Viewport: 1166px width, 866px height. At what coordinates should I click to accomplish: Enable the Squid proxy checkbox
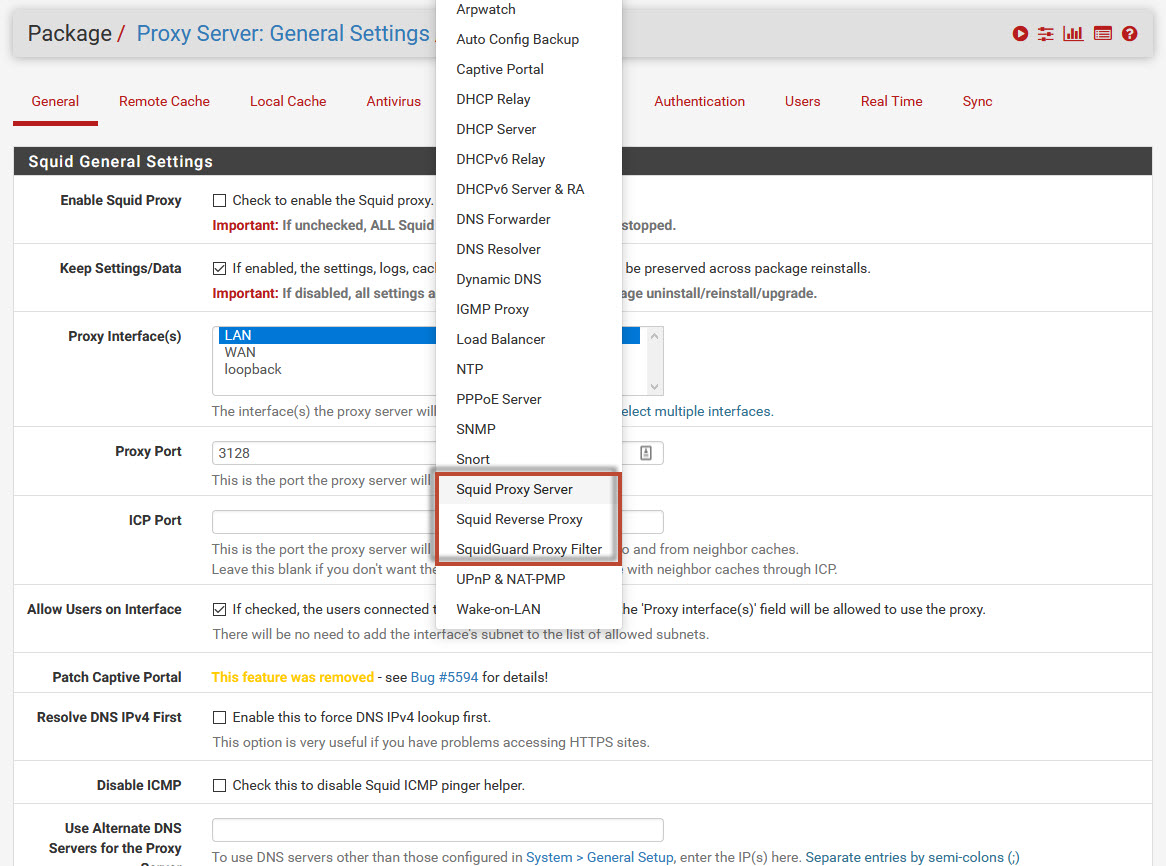tap(219, 200)
